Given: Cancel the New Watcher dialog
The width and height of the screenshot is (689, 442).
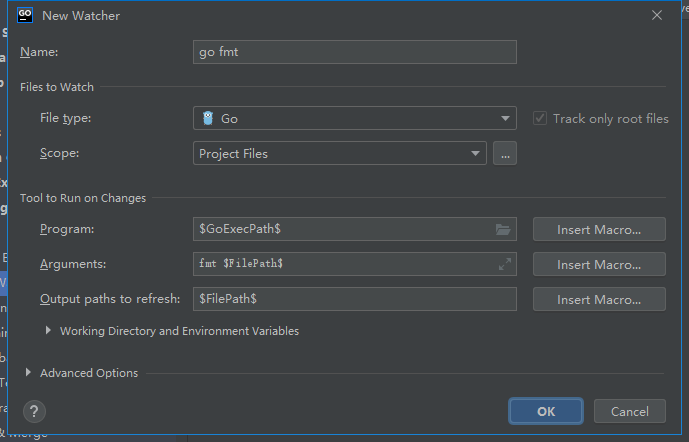Looking at the screenshot, I should coord(629,411).
